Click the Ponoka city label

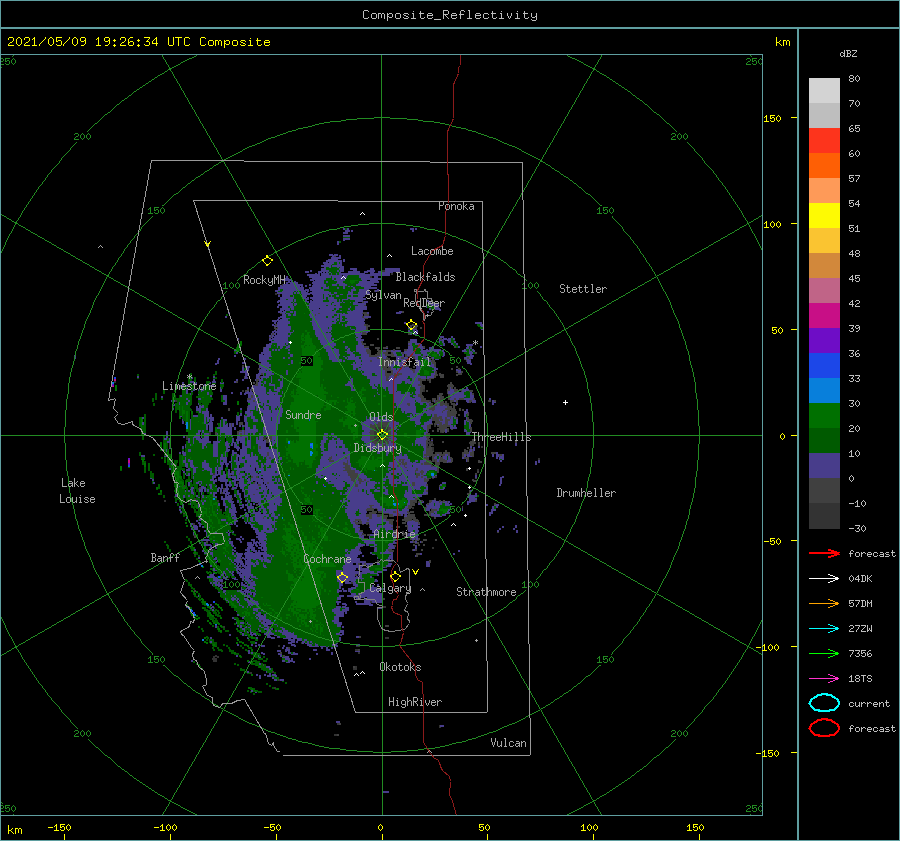tap(456, 206)
